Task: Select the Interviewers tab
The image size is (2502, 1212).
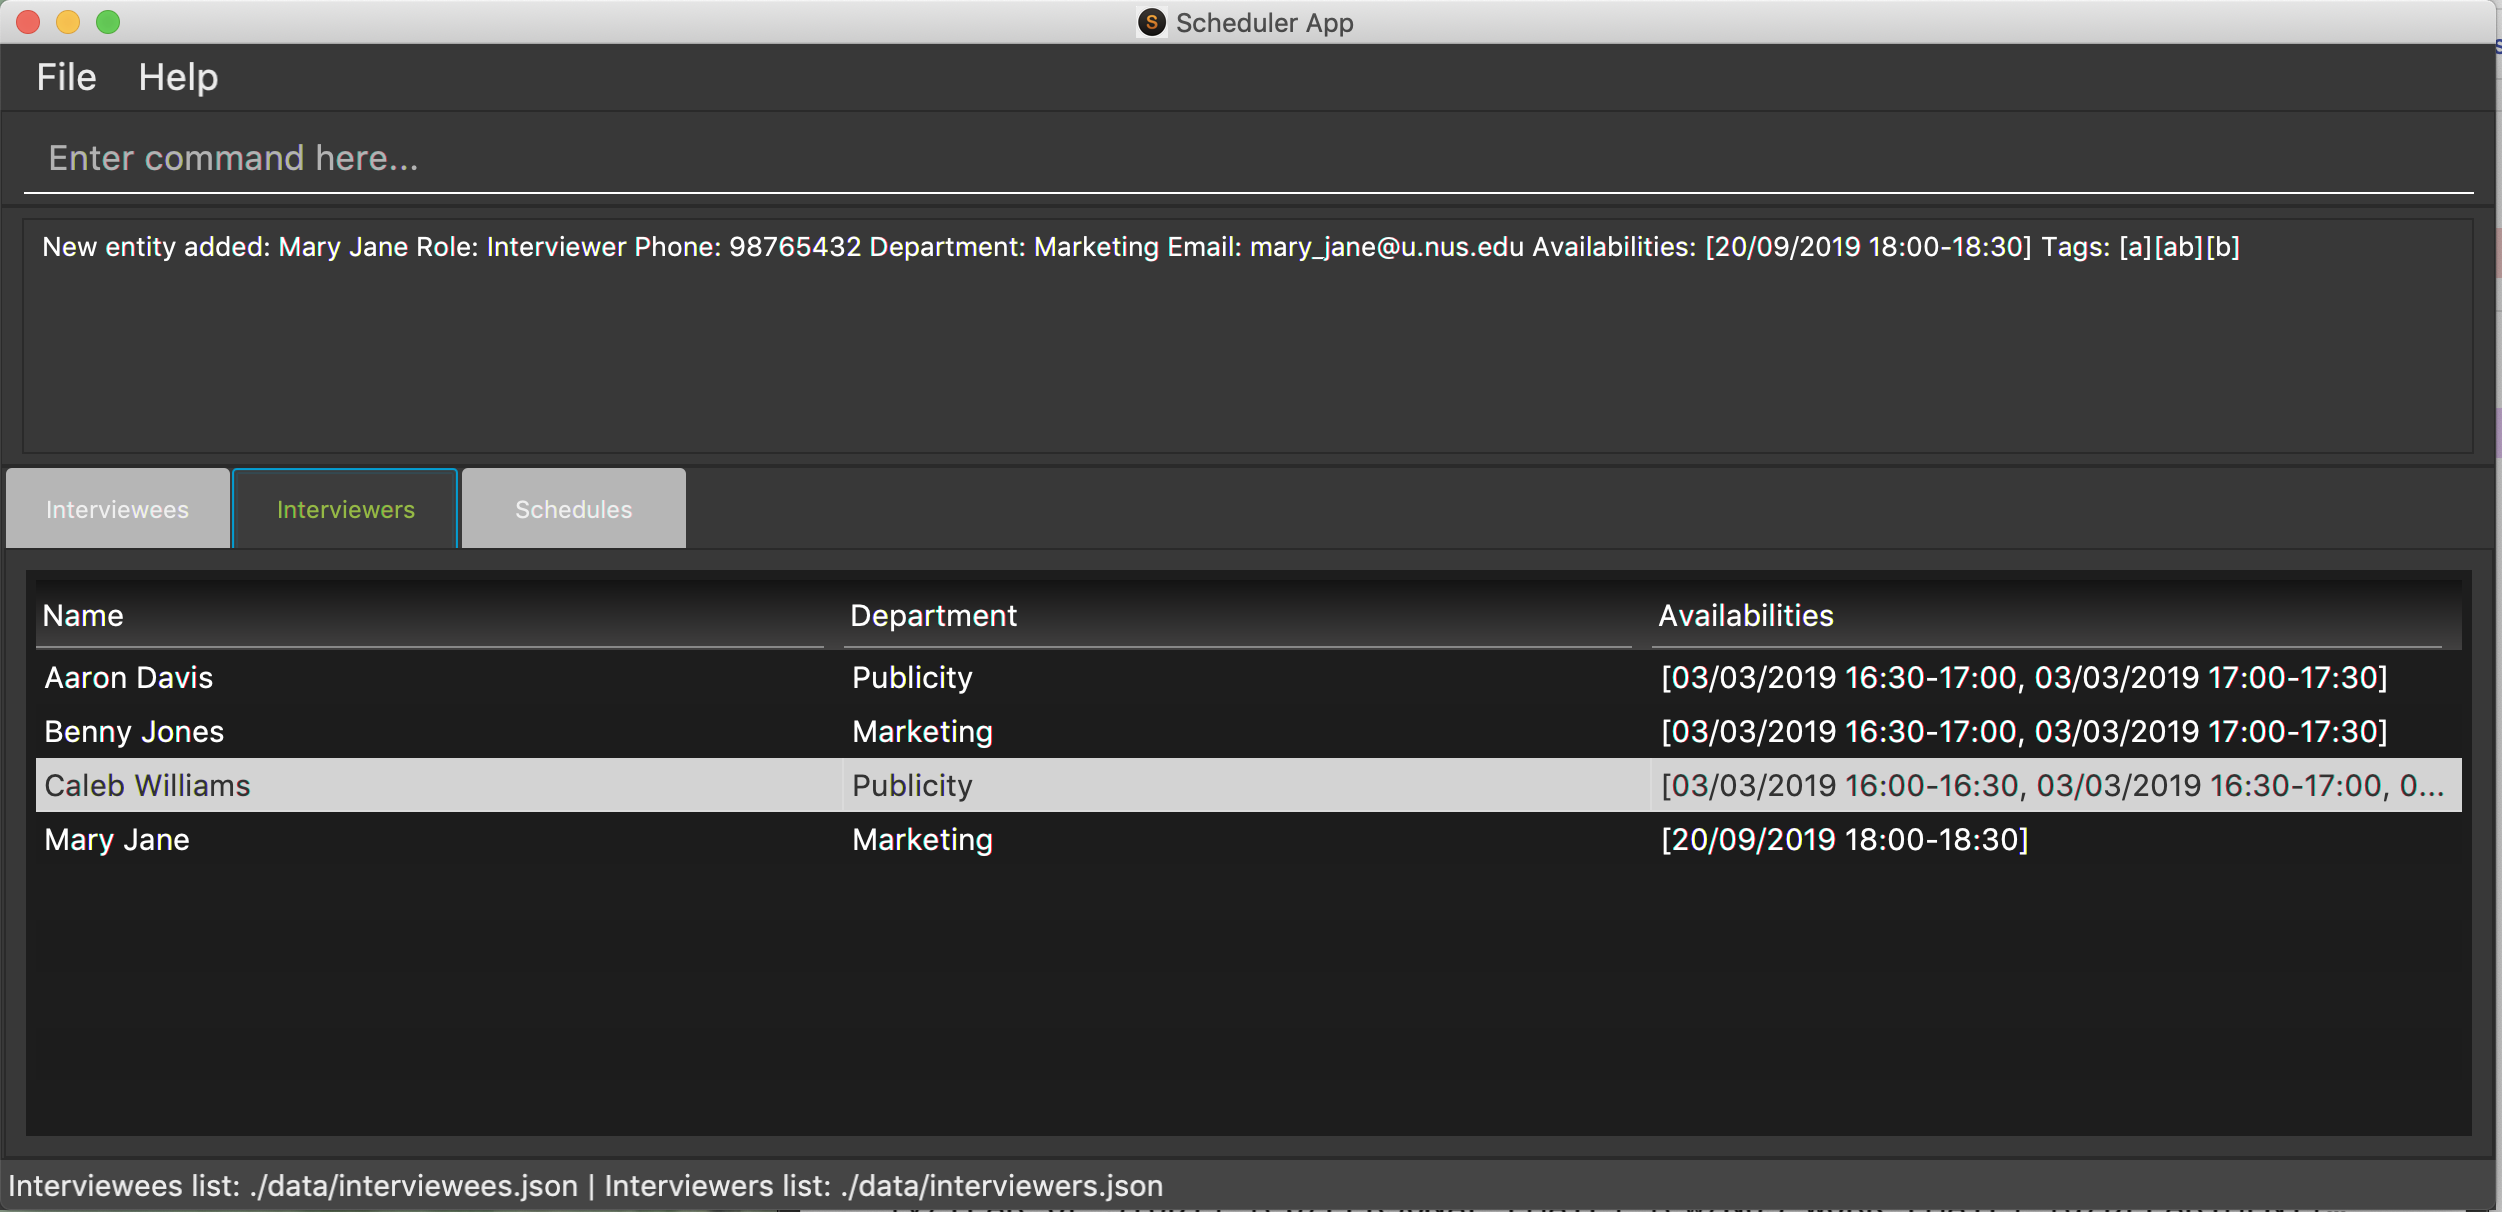Action: pyautogui.click(x=345, y=509)
